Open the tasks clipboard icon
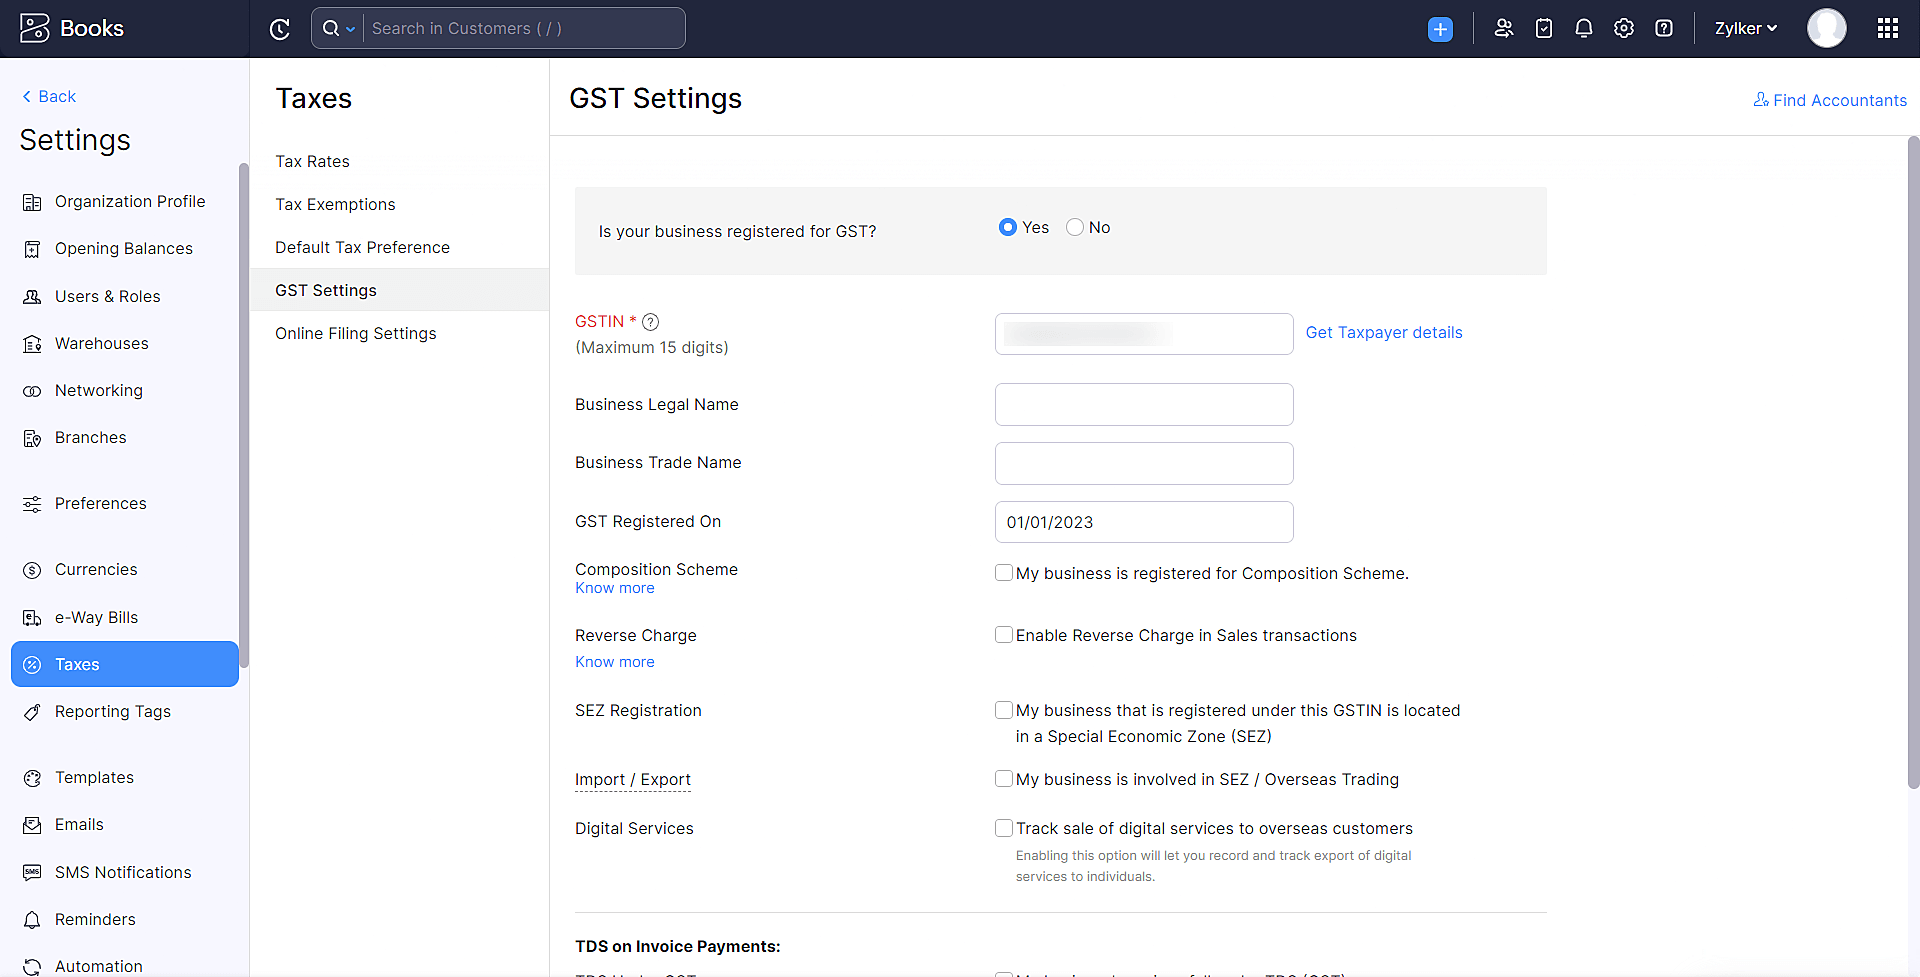 click(x=1543, y=28)
